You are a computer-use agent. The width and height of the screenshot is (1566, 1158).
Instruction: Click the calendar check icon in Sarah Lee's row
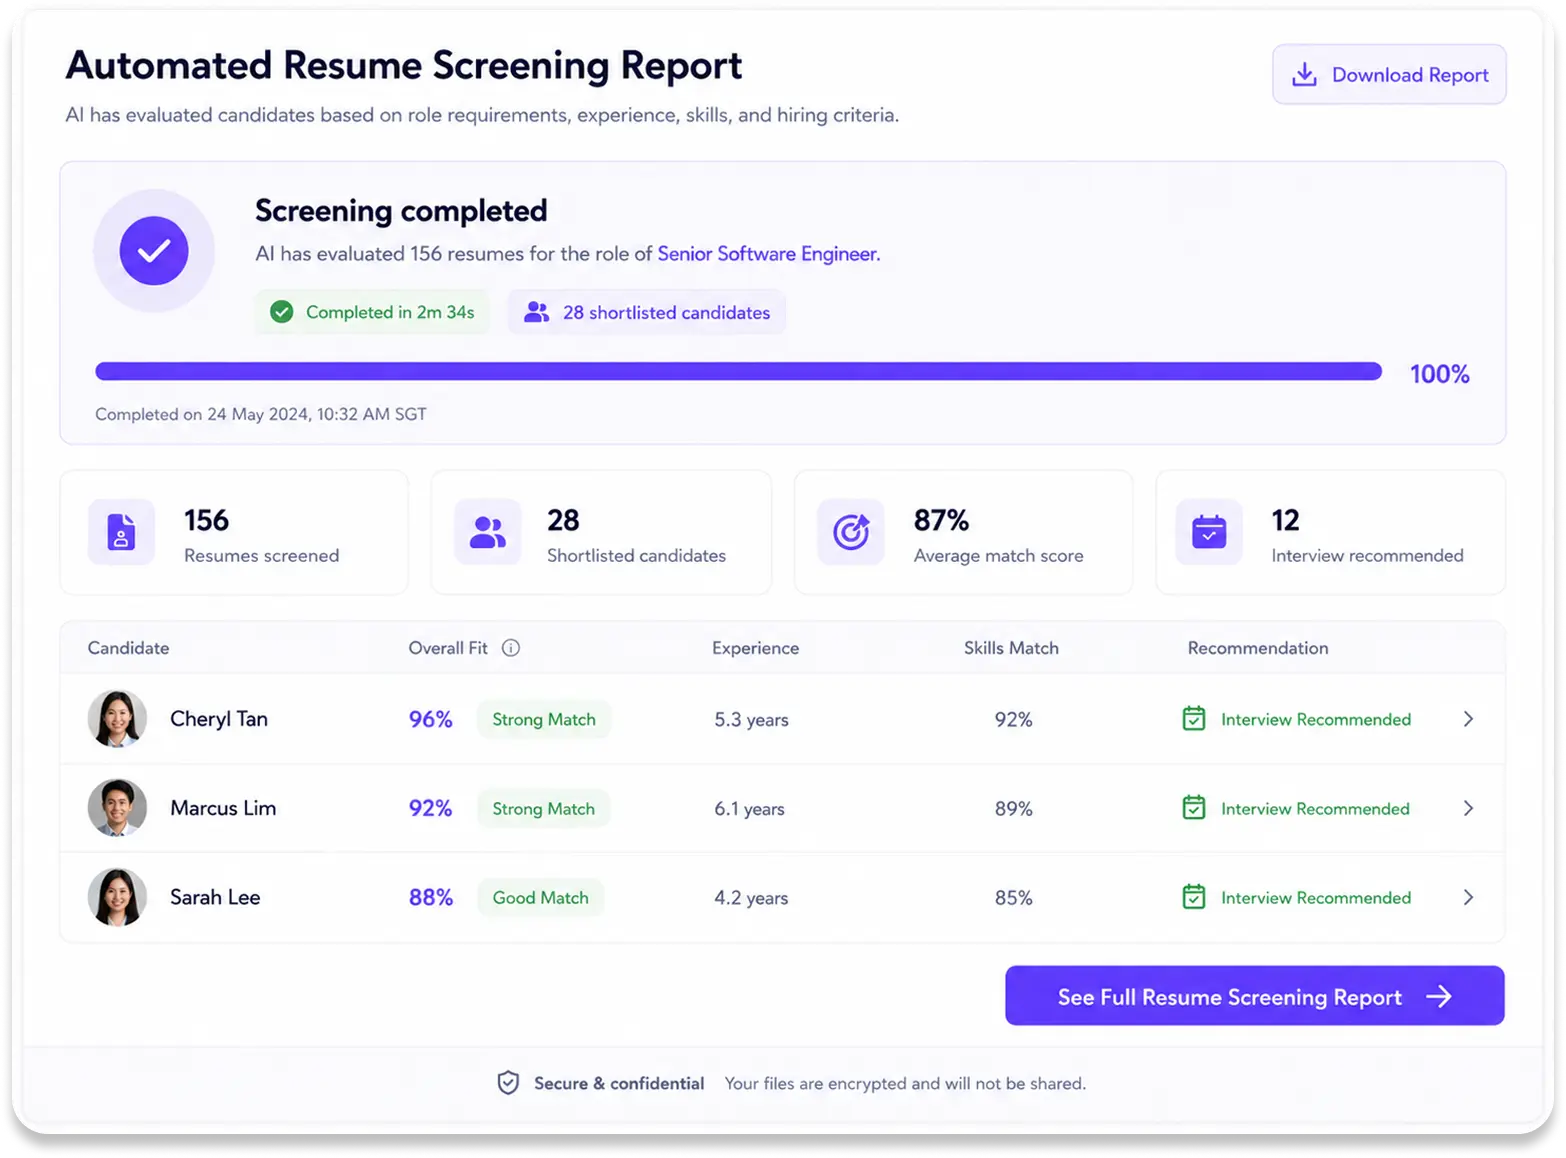(x=1194, y=896)
